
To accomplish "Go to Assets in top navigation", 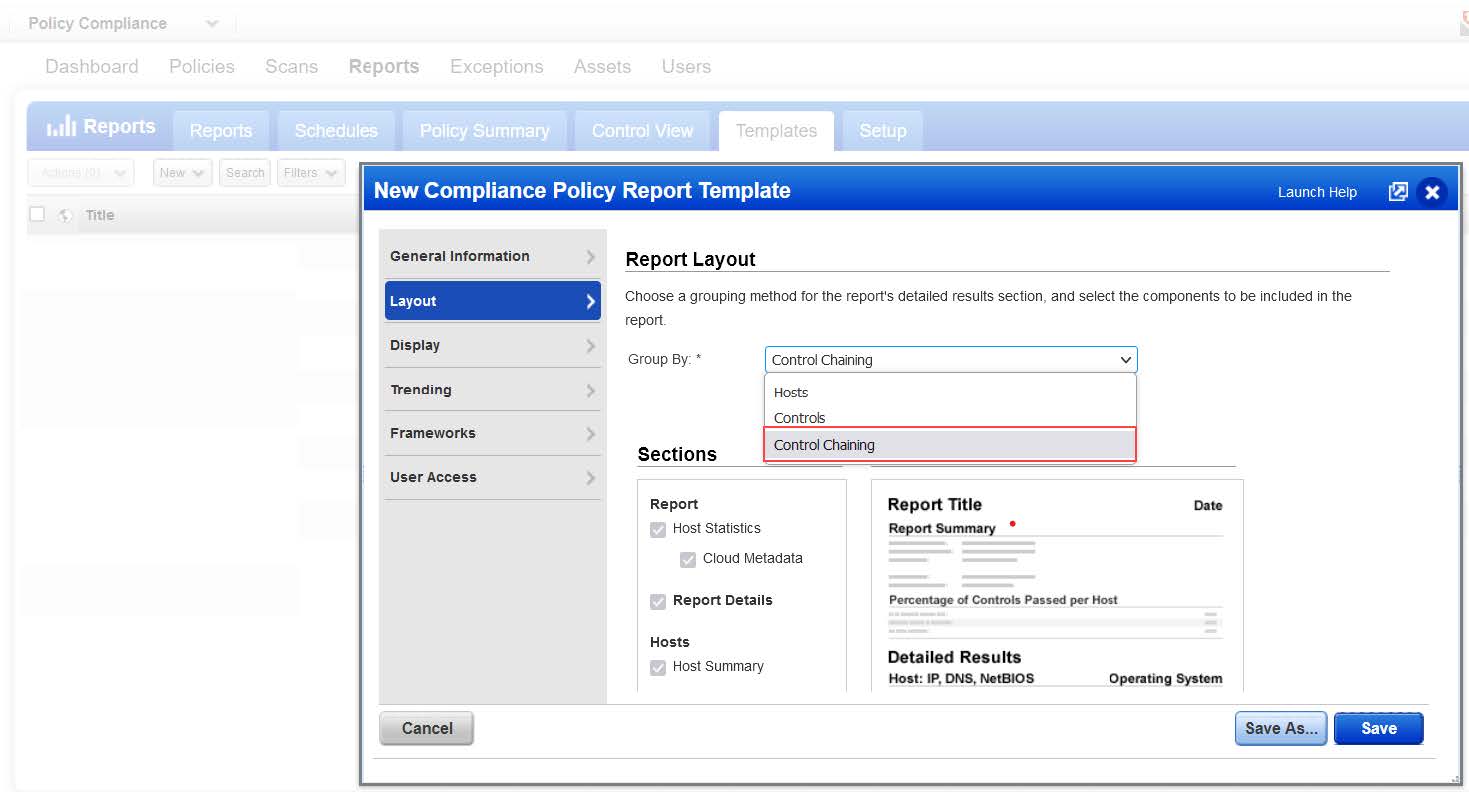I will (602, 67).
